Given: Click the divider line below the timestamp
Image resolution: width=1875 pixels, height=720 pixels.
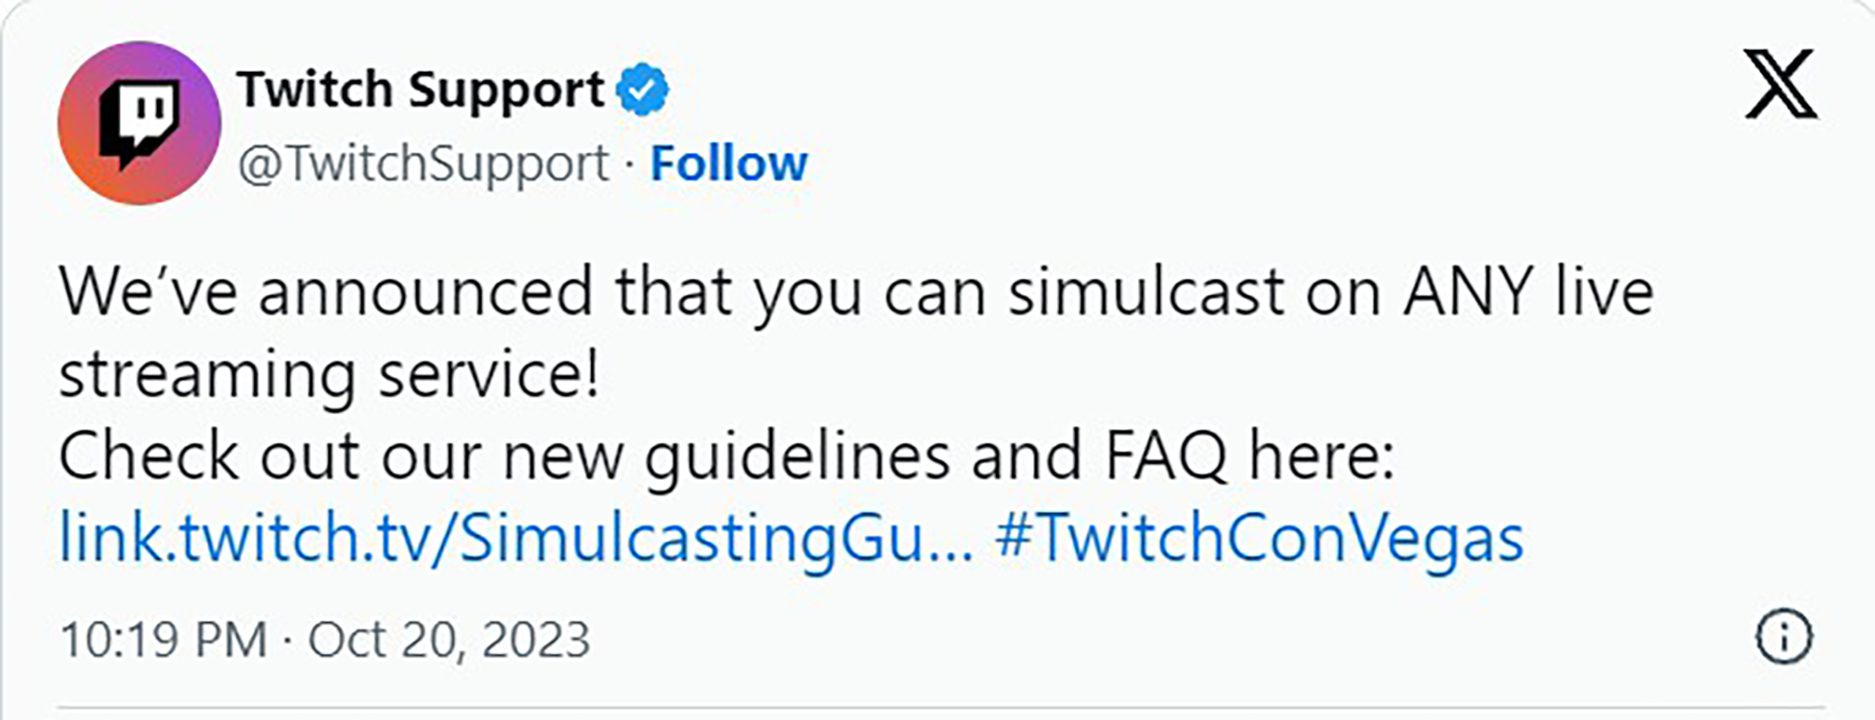Looking at the screenshot, I should tap(940, 709).
